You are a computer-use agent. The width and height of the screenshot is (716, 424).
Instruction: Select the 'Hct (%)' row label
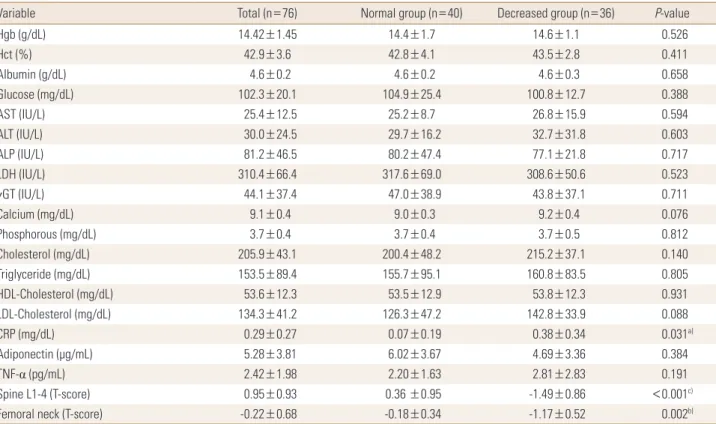point(16,54)
